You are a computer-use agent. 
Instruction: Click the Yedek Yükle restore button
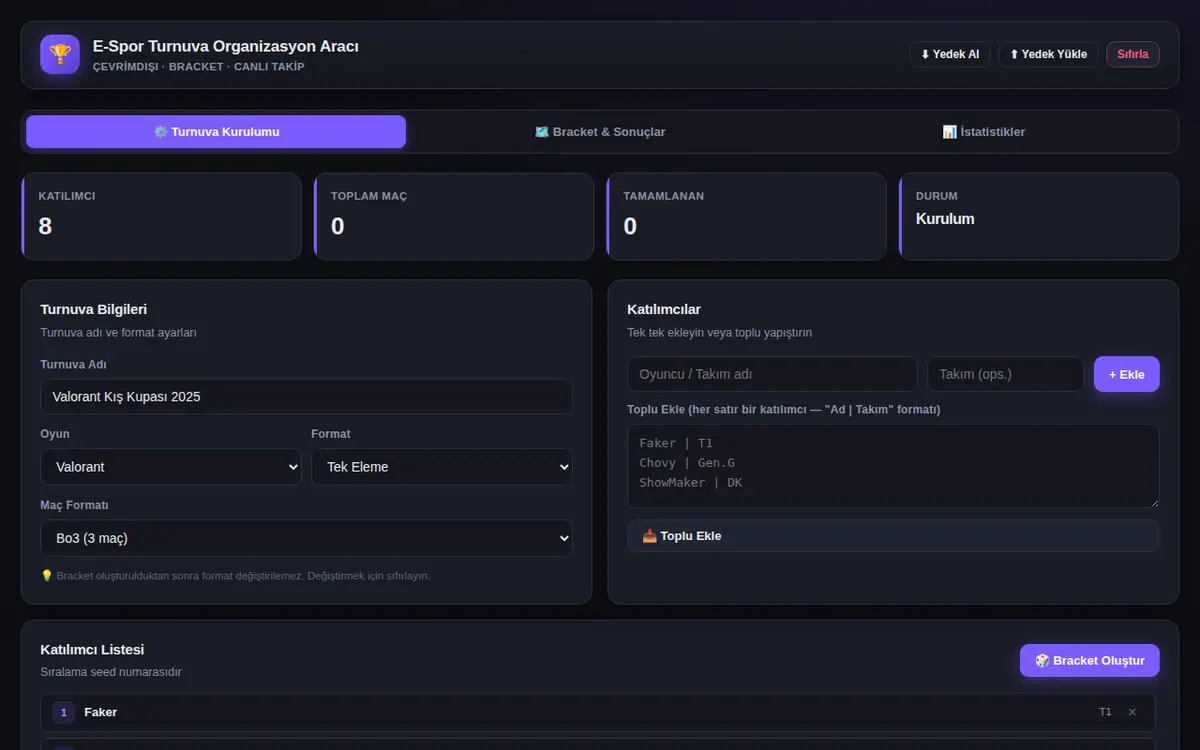pyautogui.click(x=1048, y=54)
